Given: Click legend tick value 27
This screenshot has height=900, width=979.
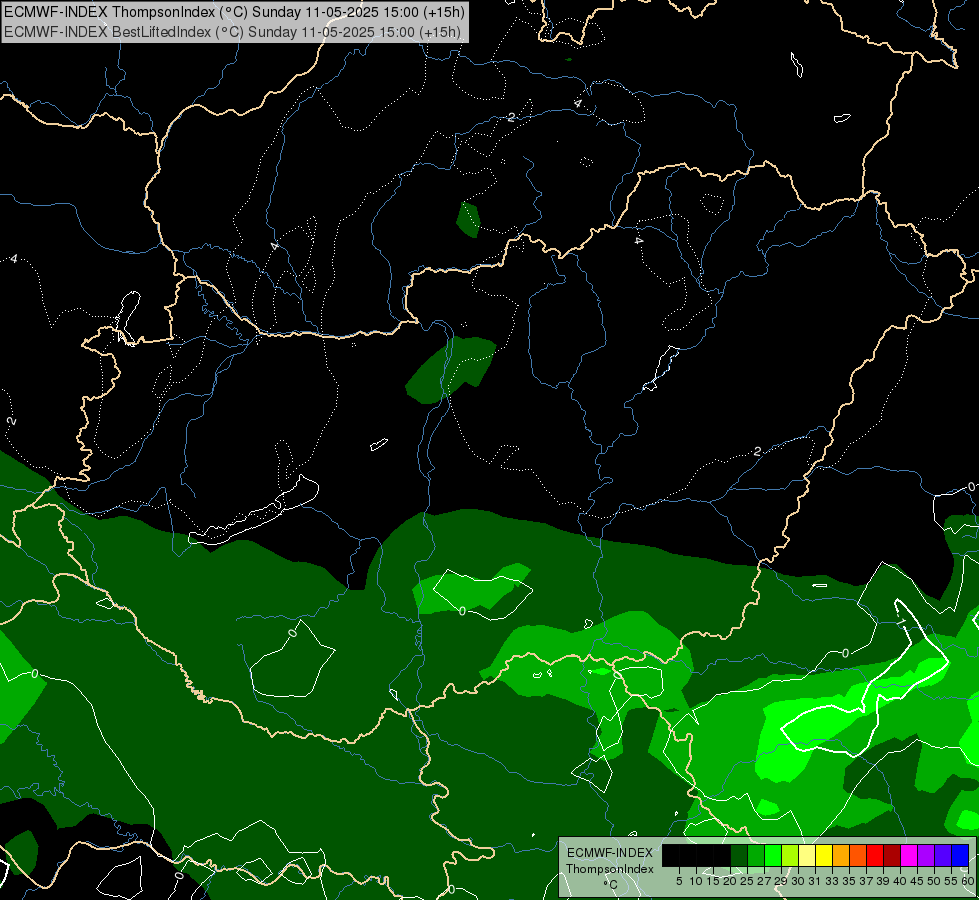Looking at the screenshot, I should tap(764, 881).
